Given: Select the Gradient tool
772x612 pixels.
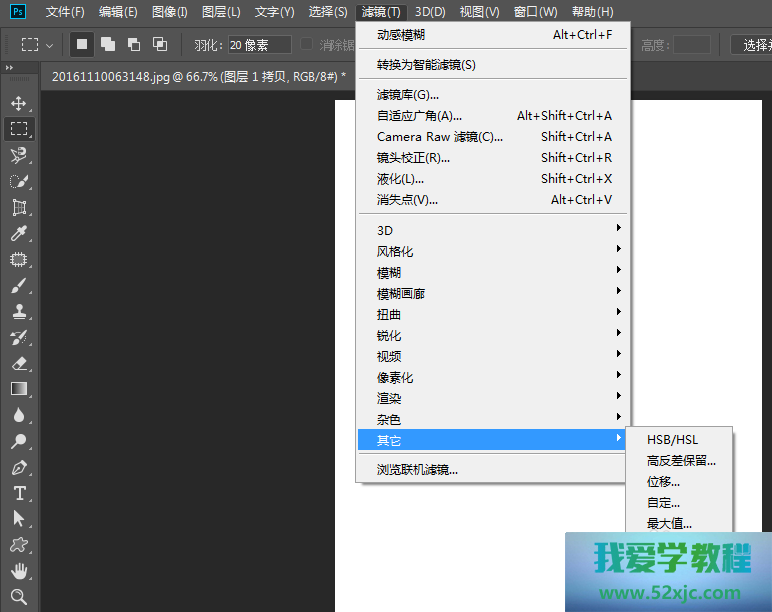Looking at the screenshot, I should coord(18,389).
